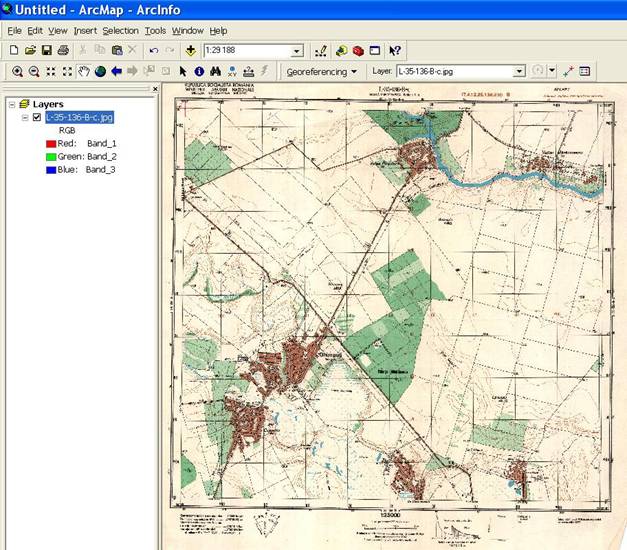Uncheck the L-35-136-B-c.jpg layer visibility
This screenshot has width=627, height=550.
tap(37, 117)
